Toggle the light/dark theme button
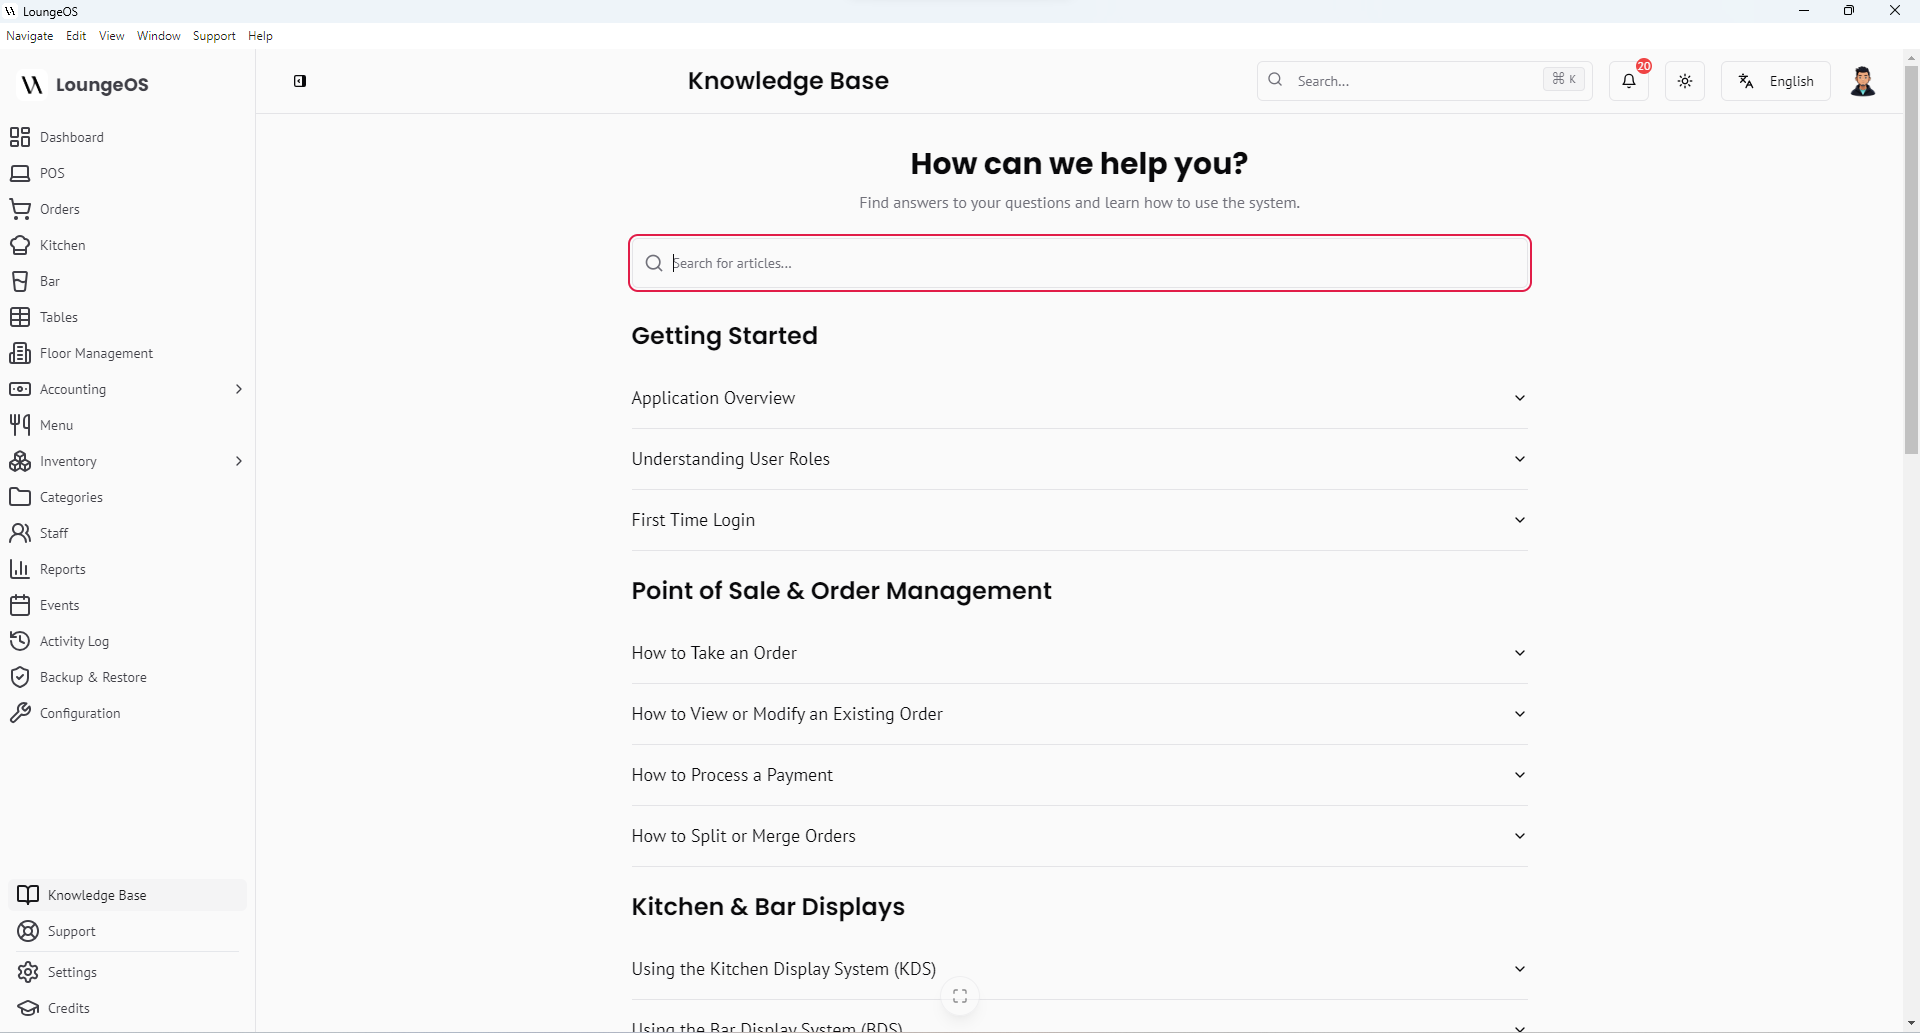The image size is (1920, 1033). pyautogui.click(x=1685, y=81)
